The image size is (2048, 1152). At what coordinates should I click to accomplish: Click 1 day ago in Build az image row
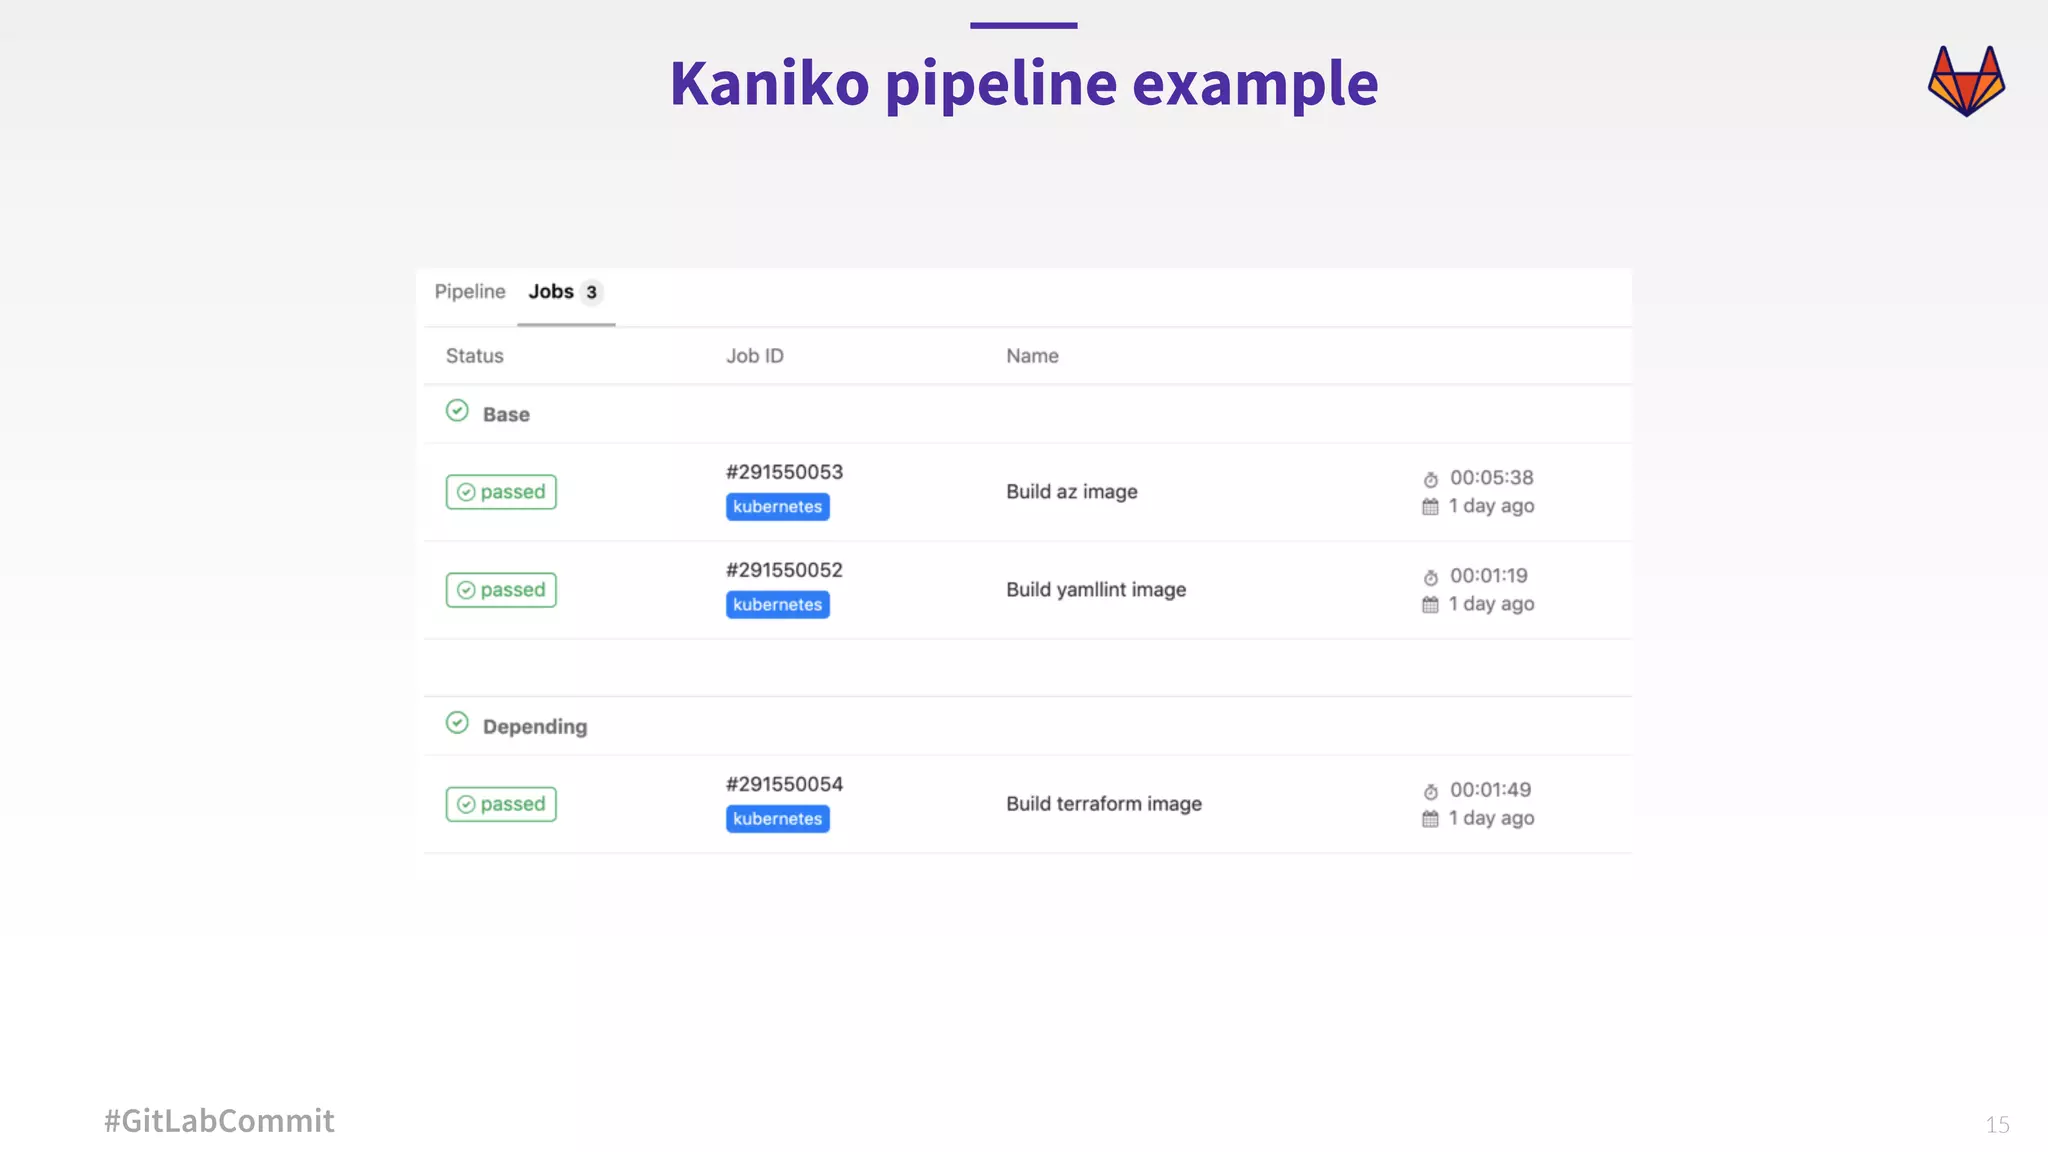[x=1492, y=506]
